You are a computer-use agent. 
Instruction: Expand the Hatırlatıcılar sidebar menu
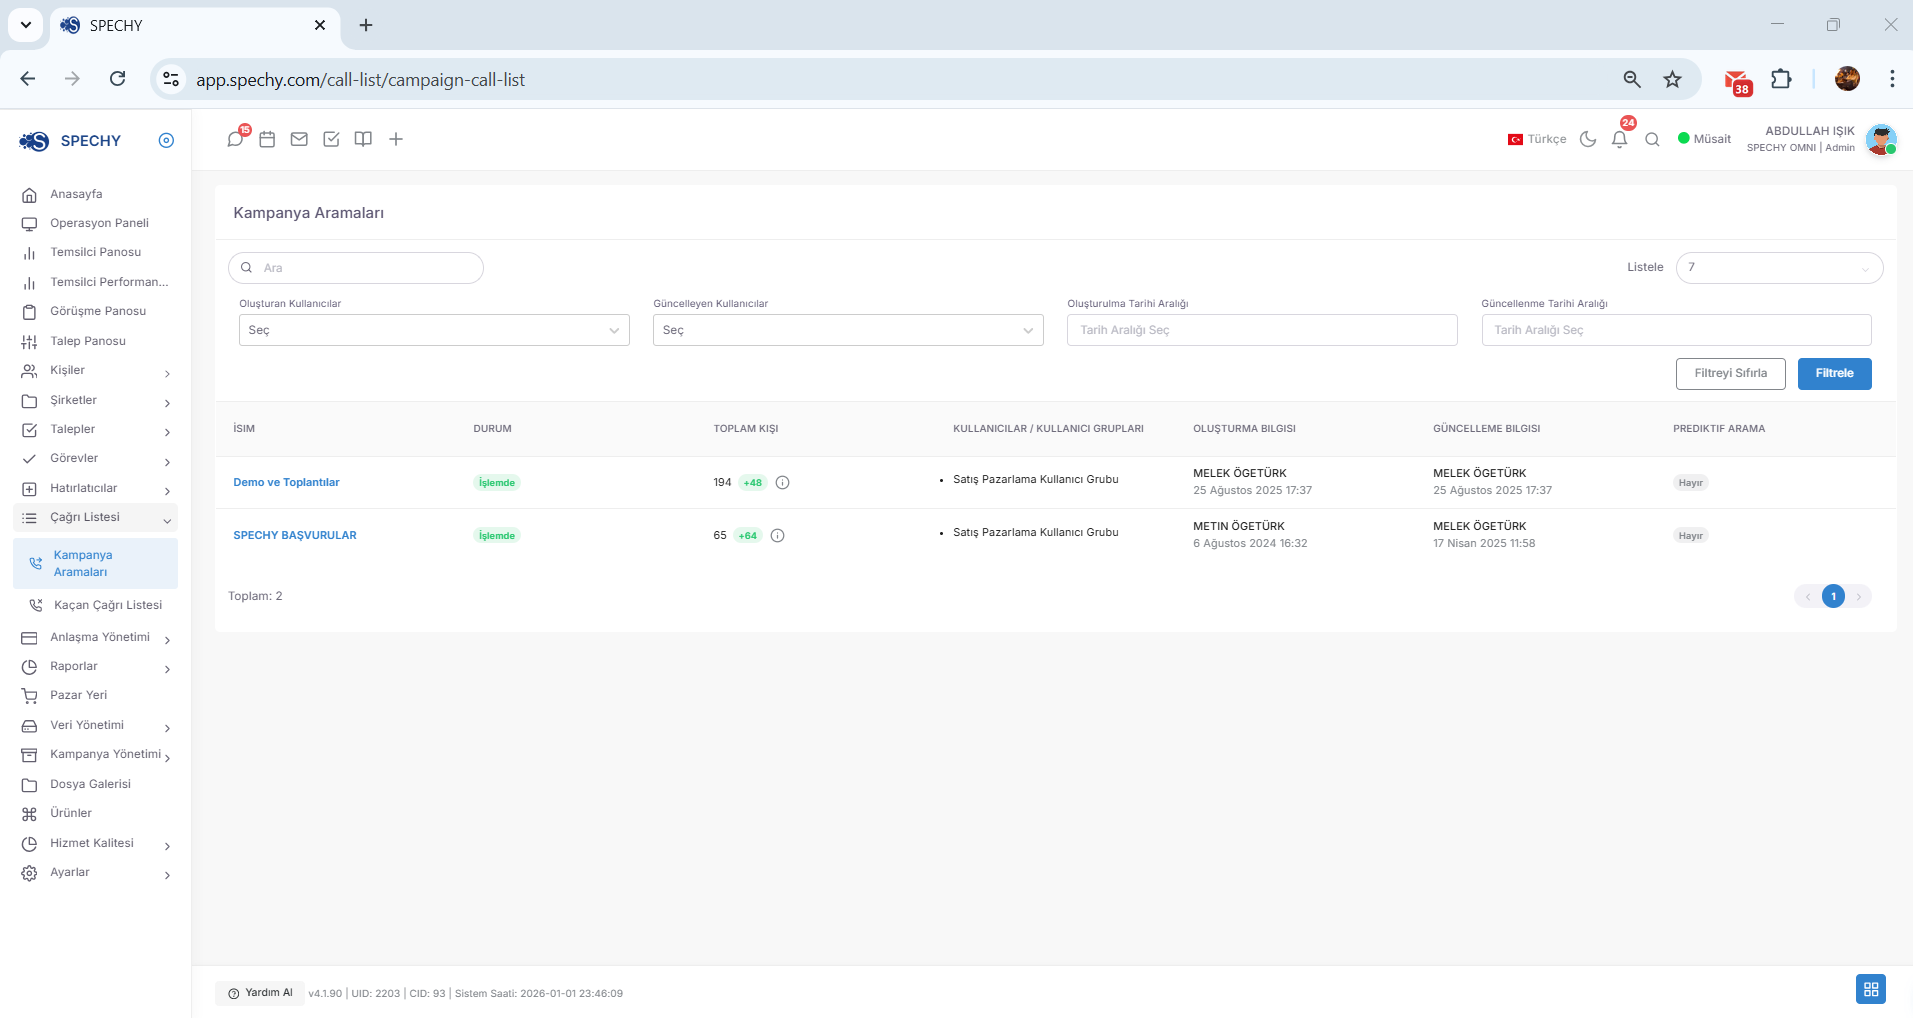(x=95, y=488)
